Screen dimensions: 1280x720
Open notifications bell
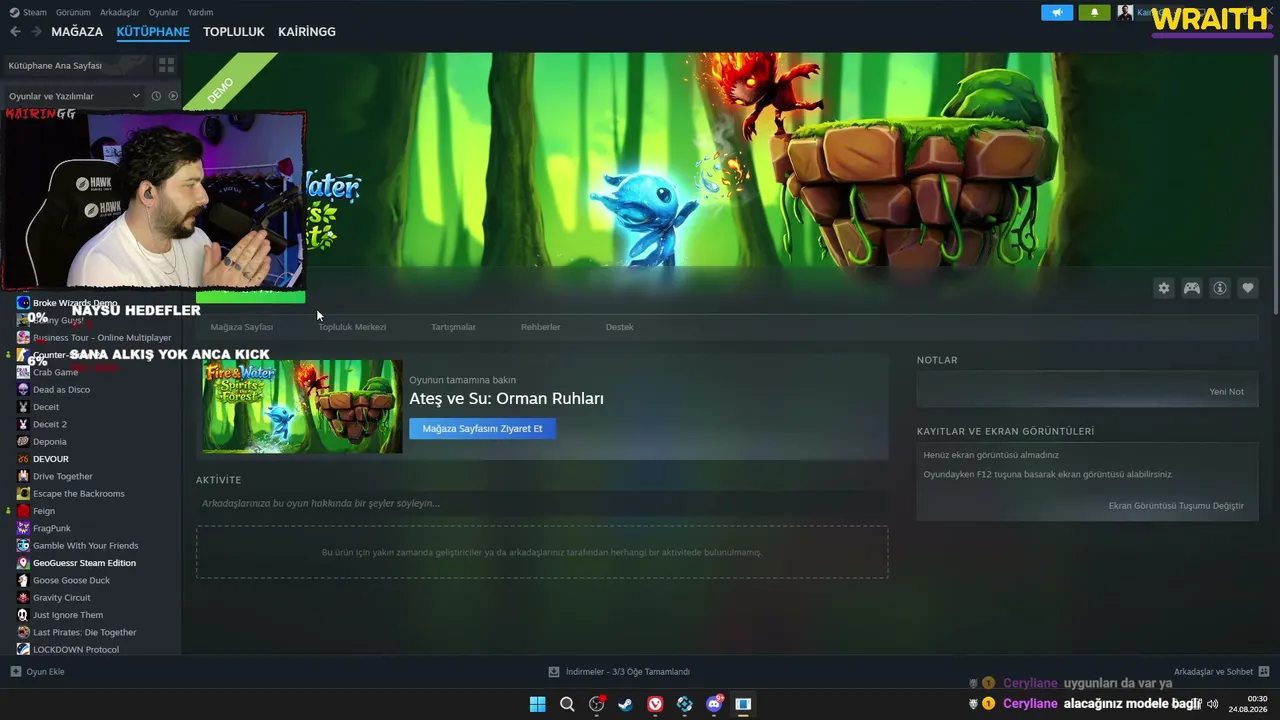click(x=1094, y=13)
